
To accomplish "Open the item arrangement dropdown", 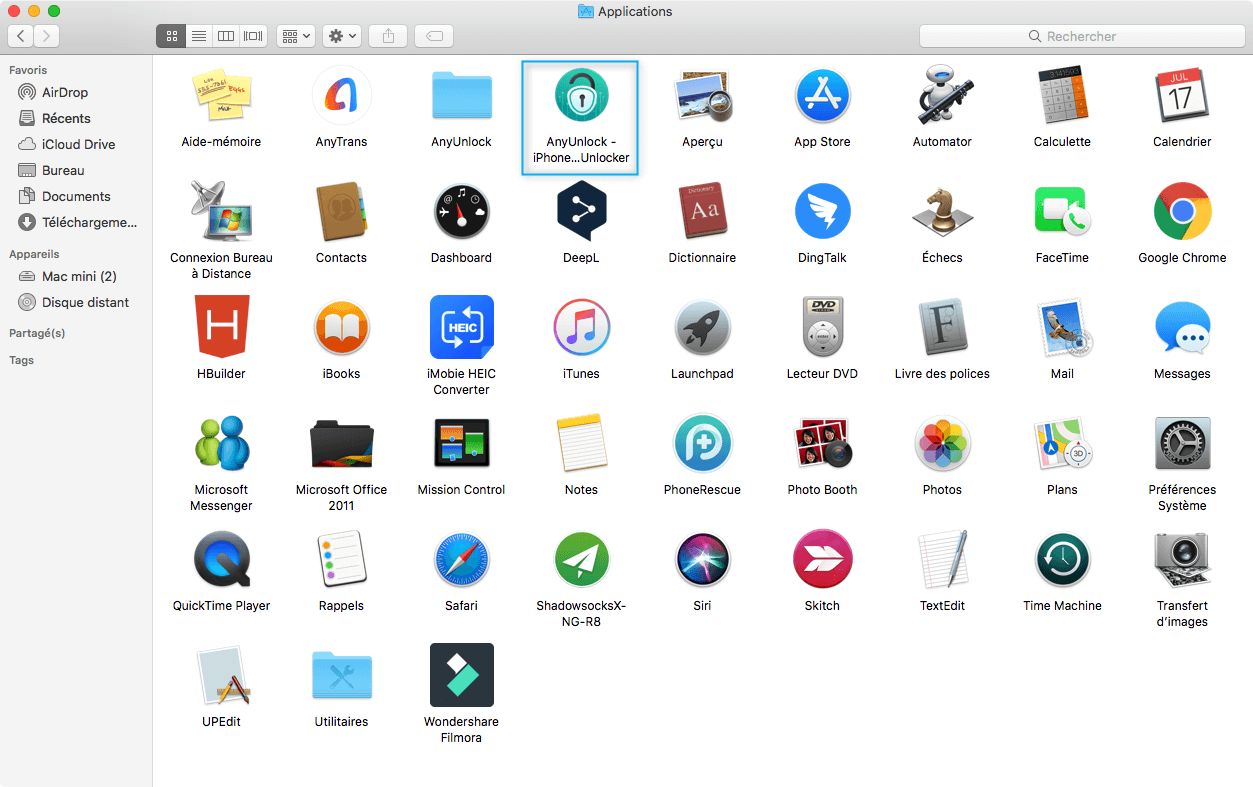I will (297, 36).
